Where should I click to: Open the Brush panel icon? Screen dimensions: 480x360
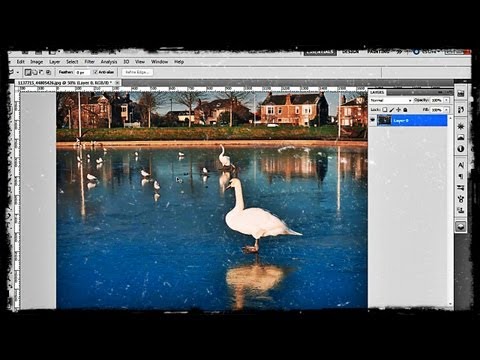(x=461, y=199)
